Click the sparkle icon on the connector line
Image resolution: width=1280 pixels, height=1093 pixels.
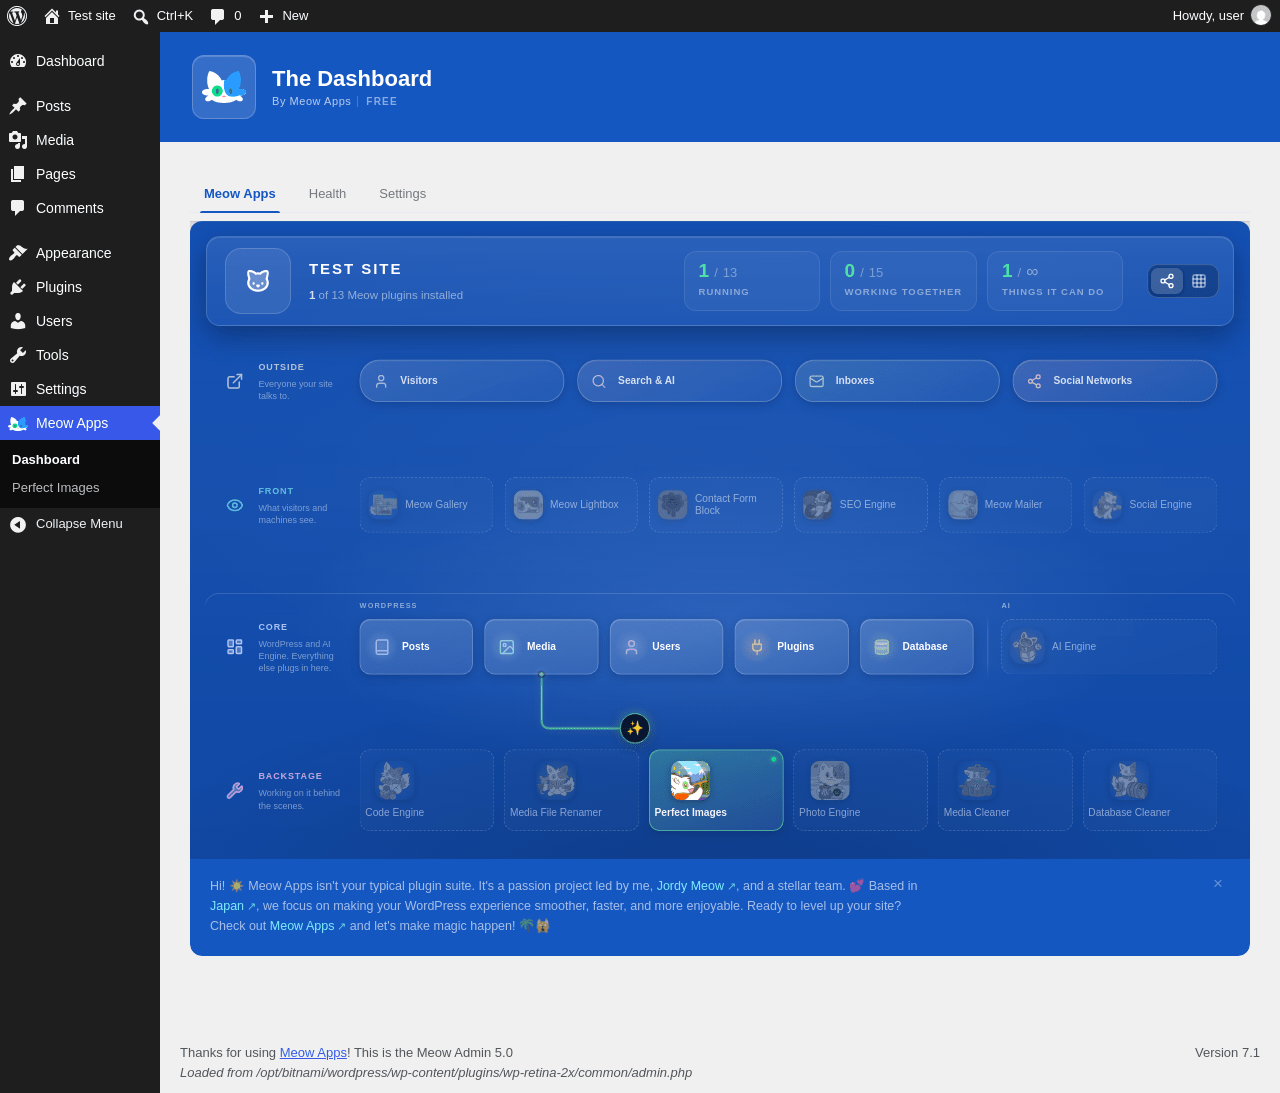point(635,728)
